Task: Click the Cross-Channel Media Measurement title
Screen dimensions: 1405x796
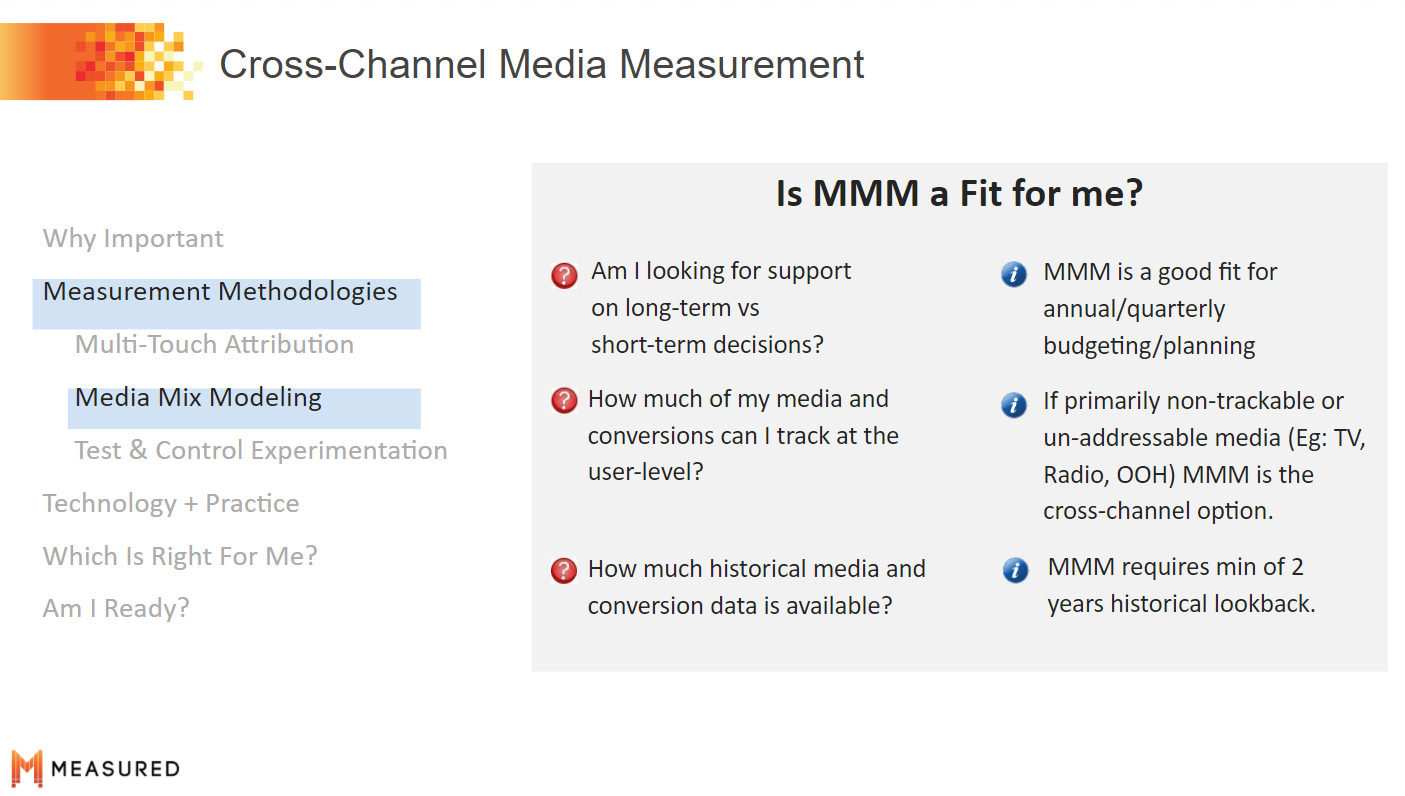Action: 542,64
